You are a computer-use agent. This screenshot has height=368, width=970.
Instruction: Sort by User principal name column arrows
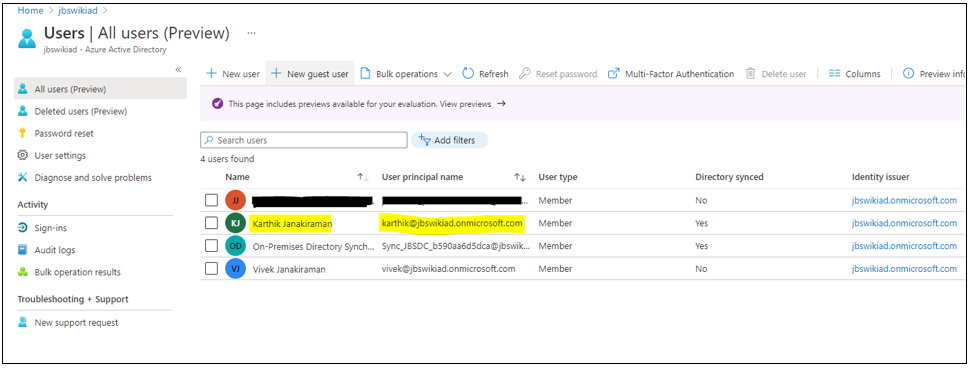(520, 178)
